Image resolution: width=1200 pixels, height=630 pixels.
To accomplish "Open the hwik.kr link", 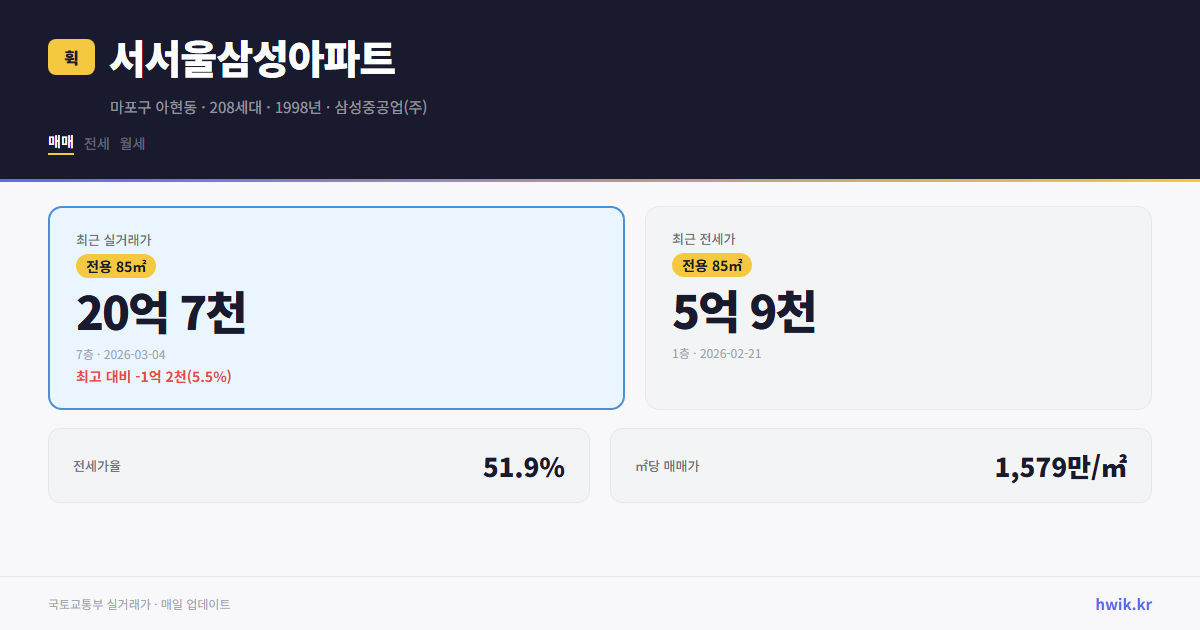I will tap(1123, 604).
